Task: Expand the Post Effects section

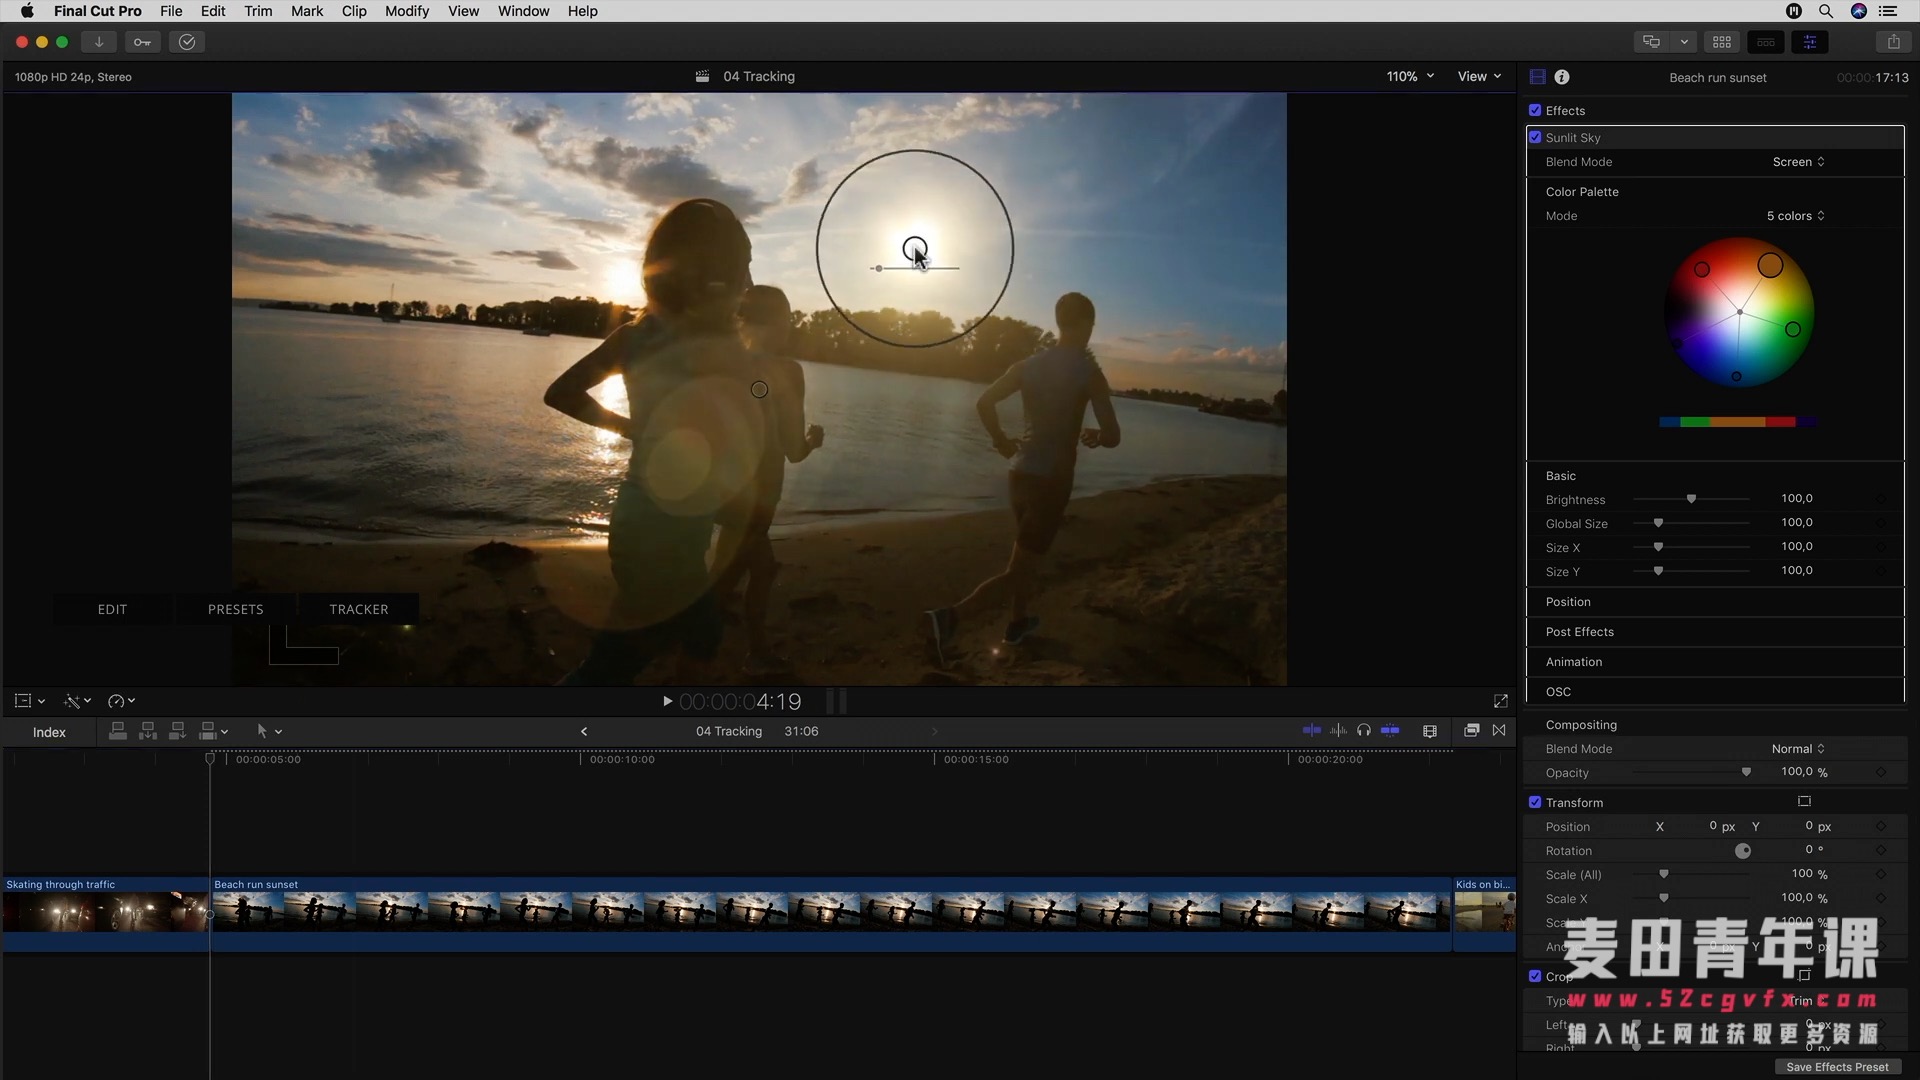Action: coord(1580,632)
